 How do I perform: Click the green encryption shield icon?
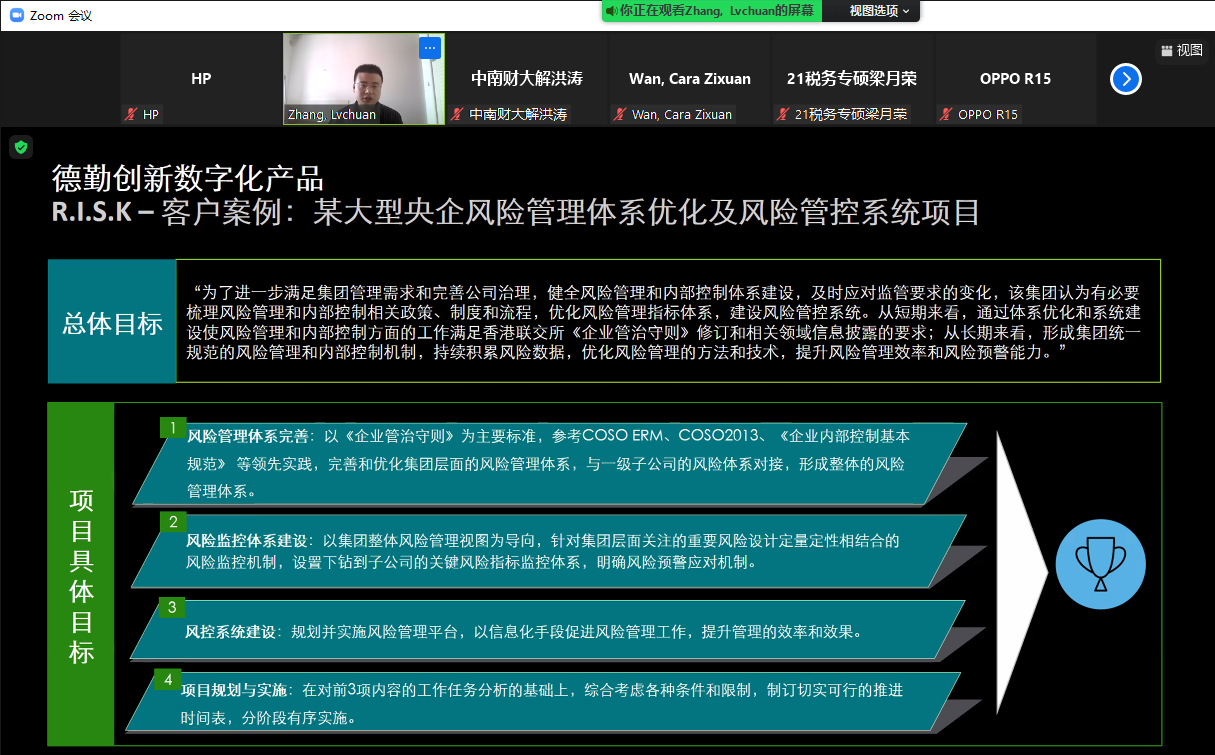click(x=21, y=147)
